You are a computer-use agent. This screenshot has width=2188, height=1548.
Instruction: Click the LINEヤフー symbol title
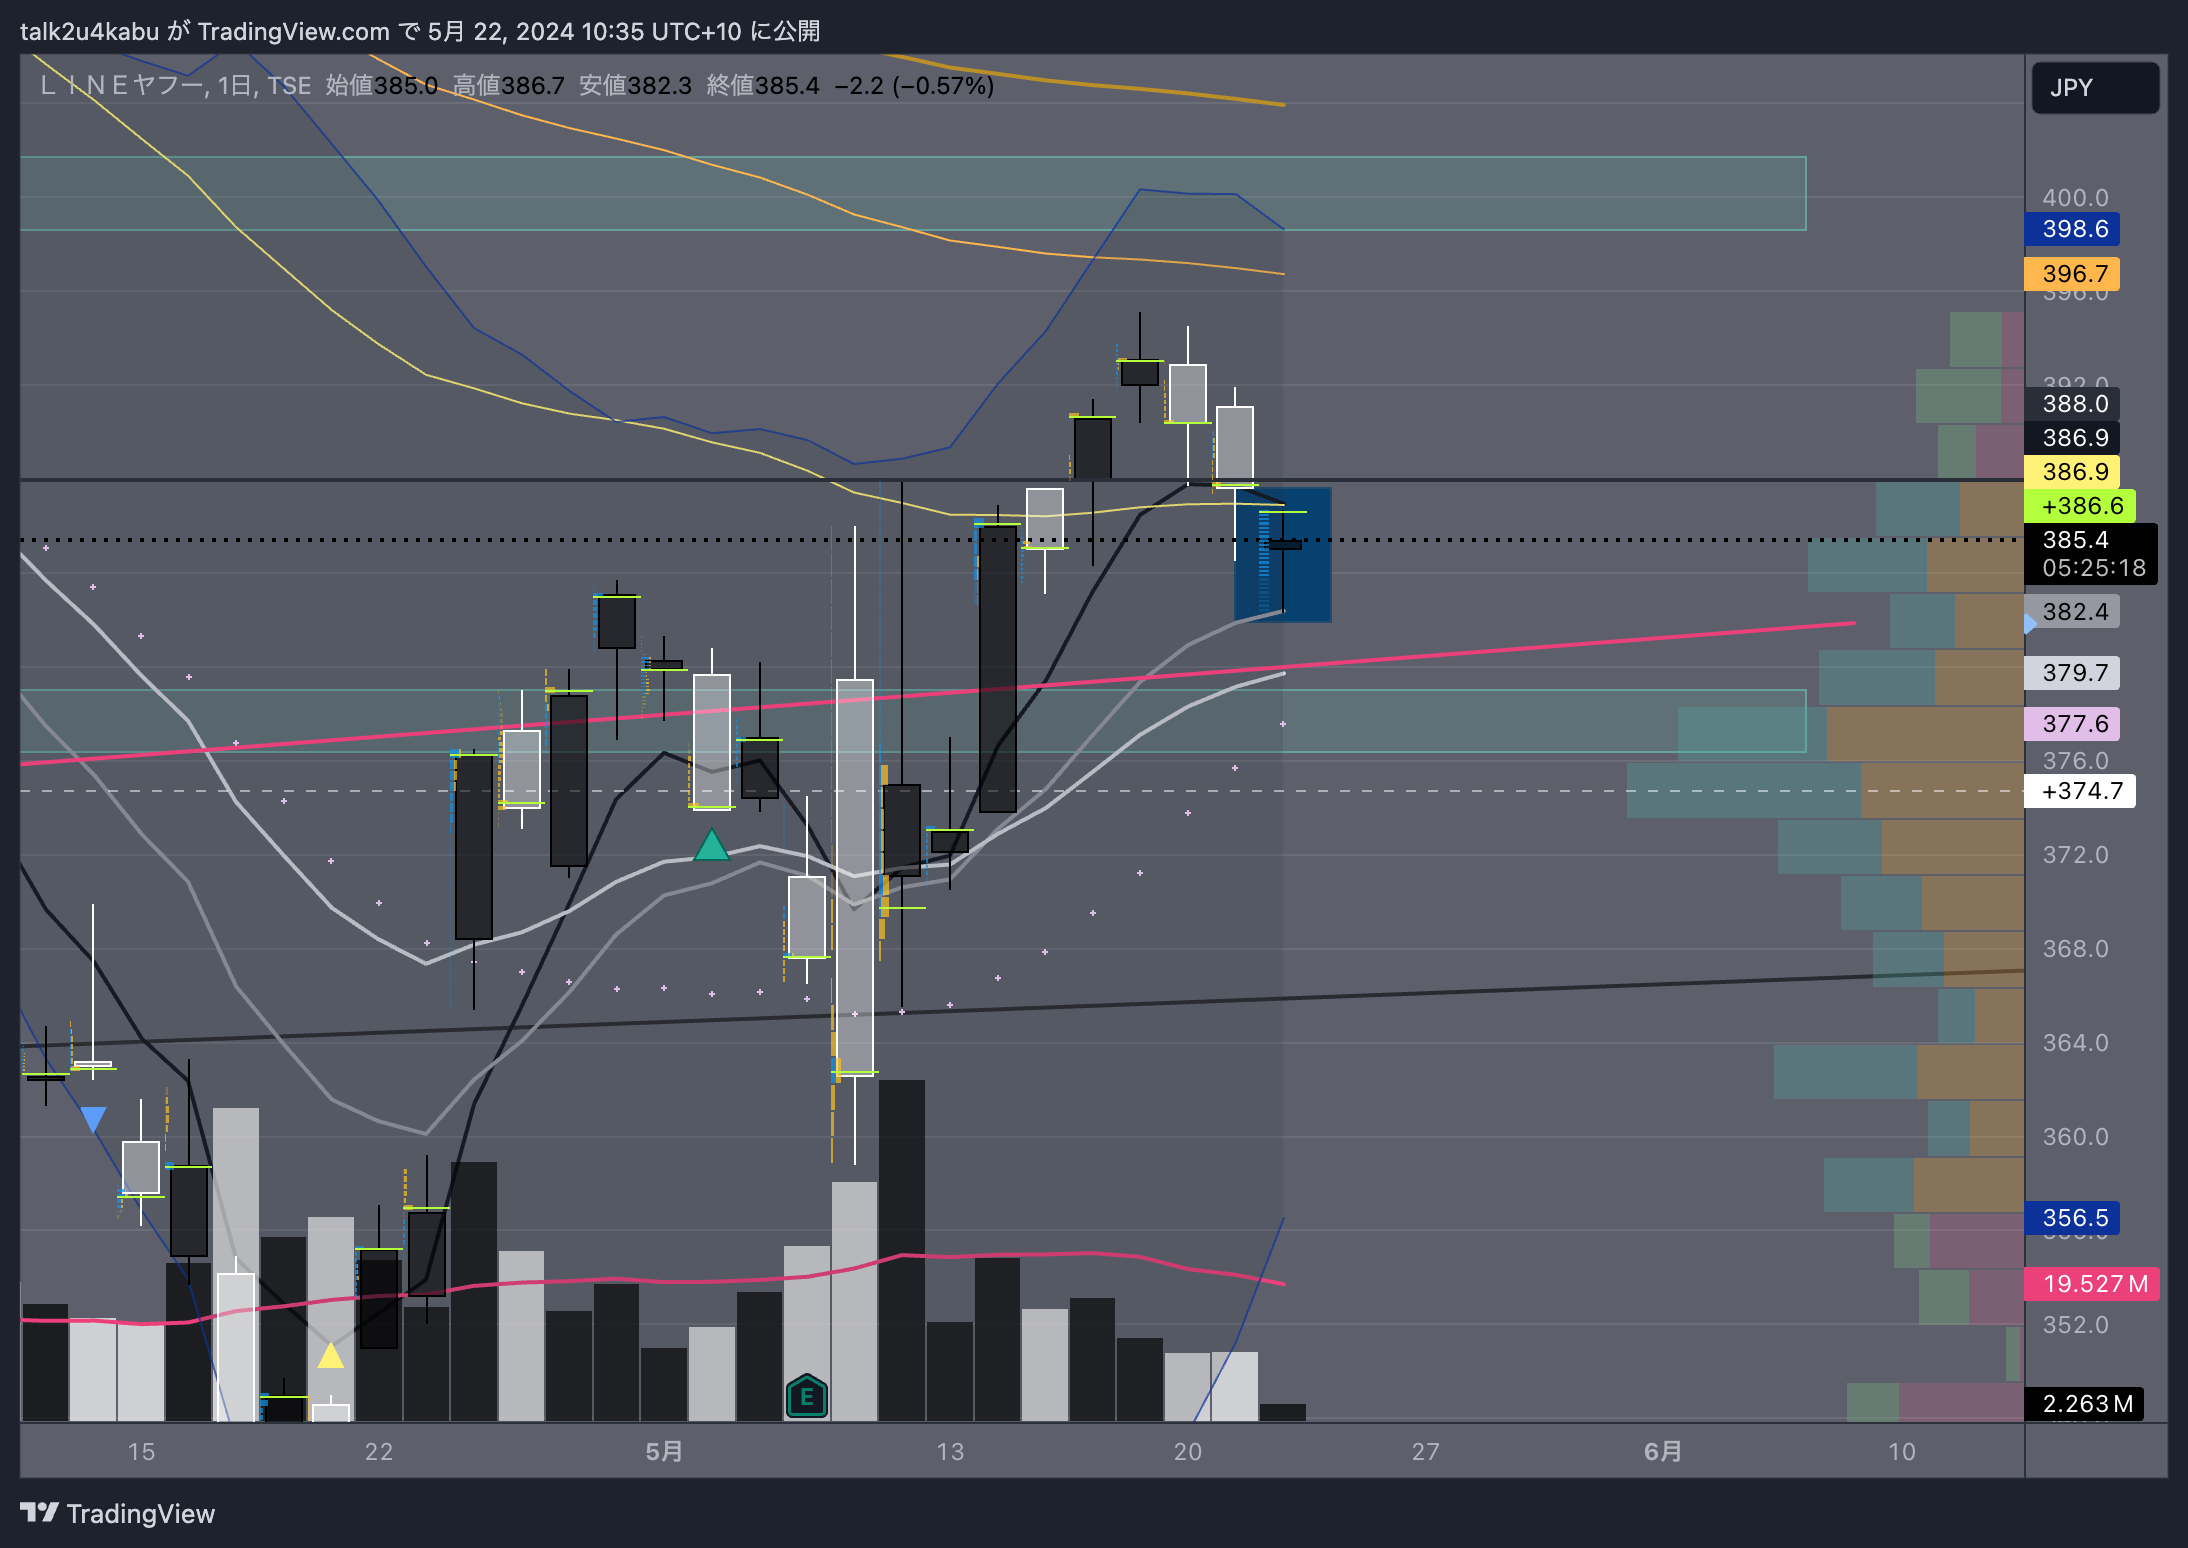[x=121, y=86]
